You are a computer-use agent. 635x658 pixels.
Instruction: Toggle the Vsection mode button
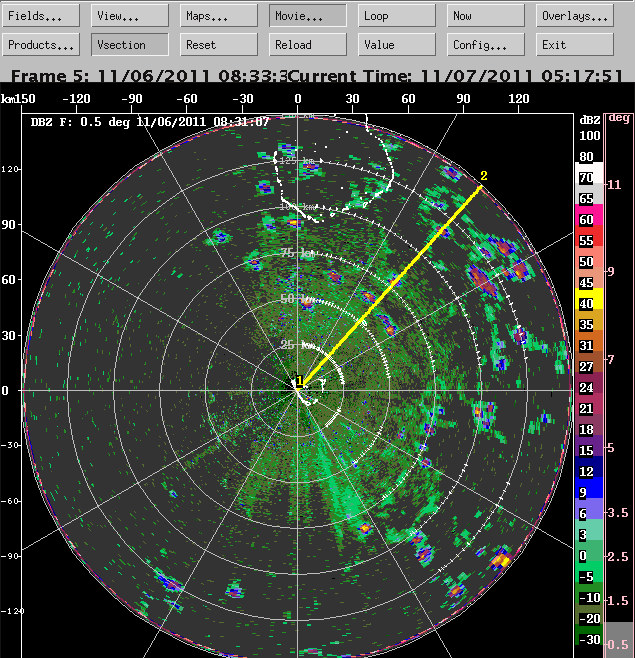130,44
